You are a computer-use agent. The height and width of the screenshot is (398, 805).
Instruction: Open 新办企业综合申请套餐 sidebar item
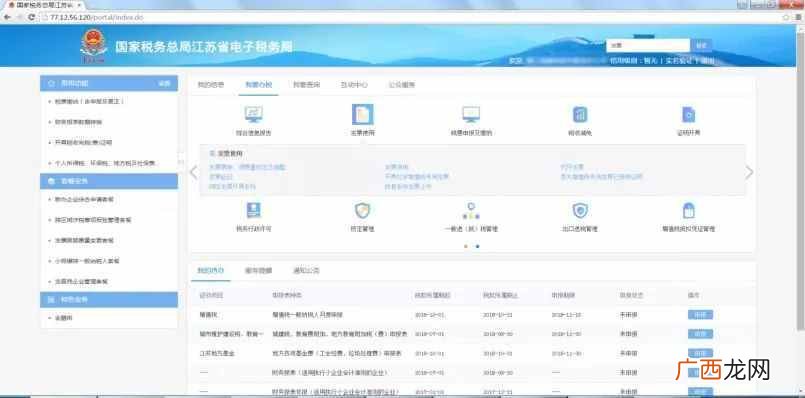pos(84,199)
